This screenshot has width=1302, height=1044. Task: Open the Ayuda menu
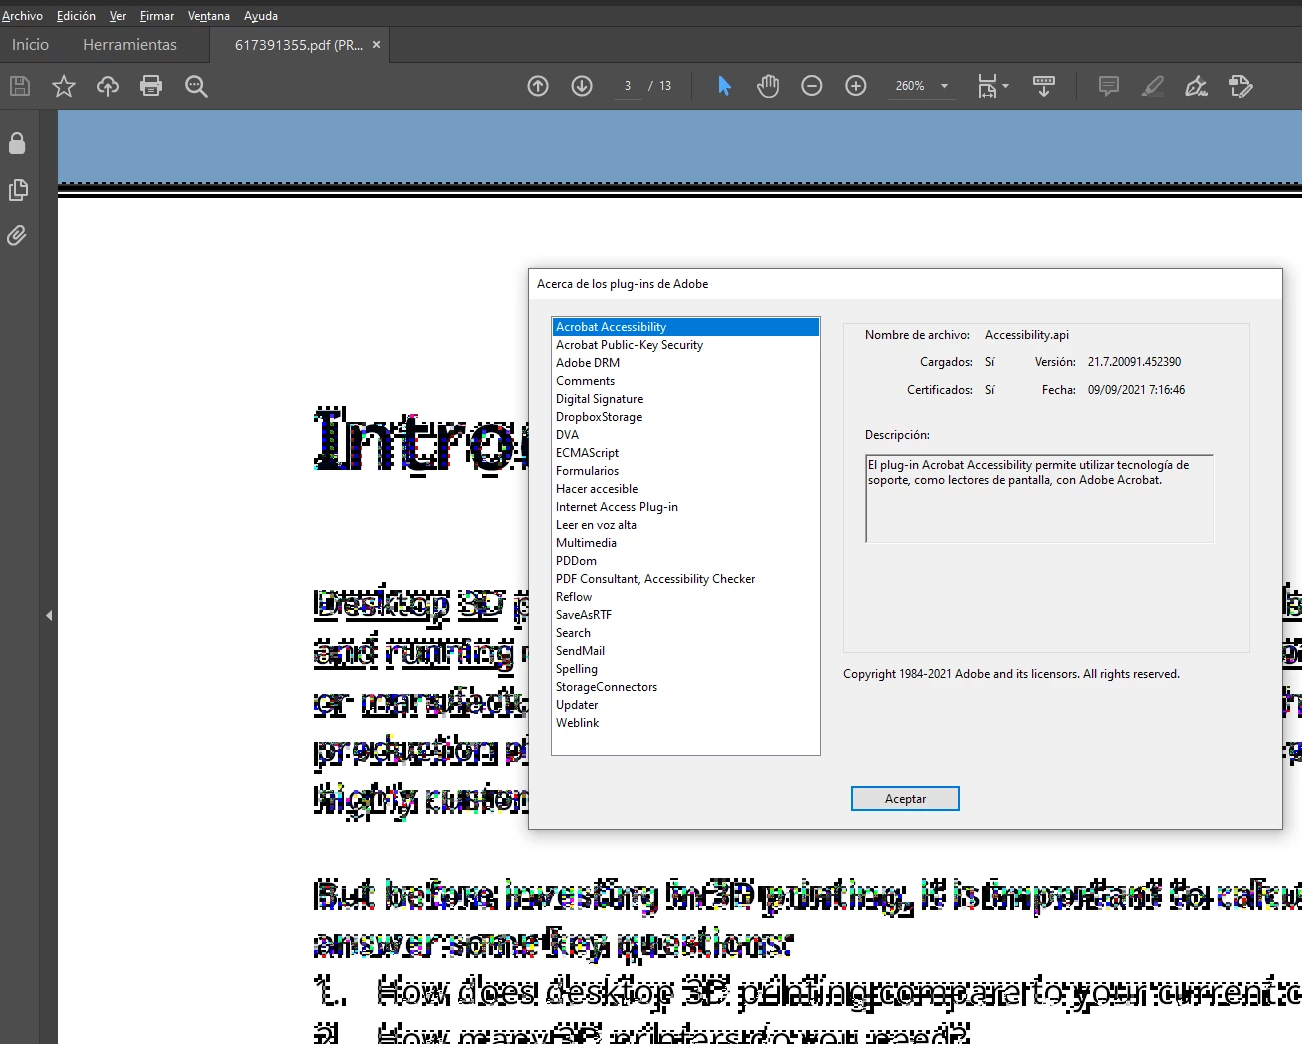pos(261,16)
